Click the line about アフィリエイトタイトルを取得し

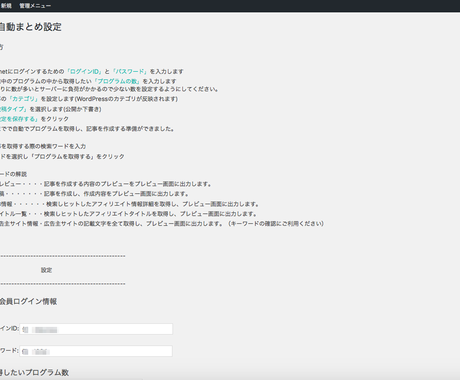128,214
